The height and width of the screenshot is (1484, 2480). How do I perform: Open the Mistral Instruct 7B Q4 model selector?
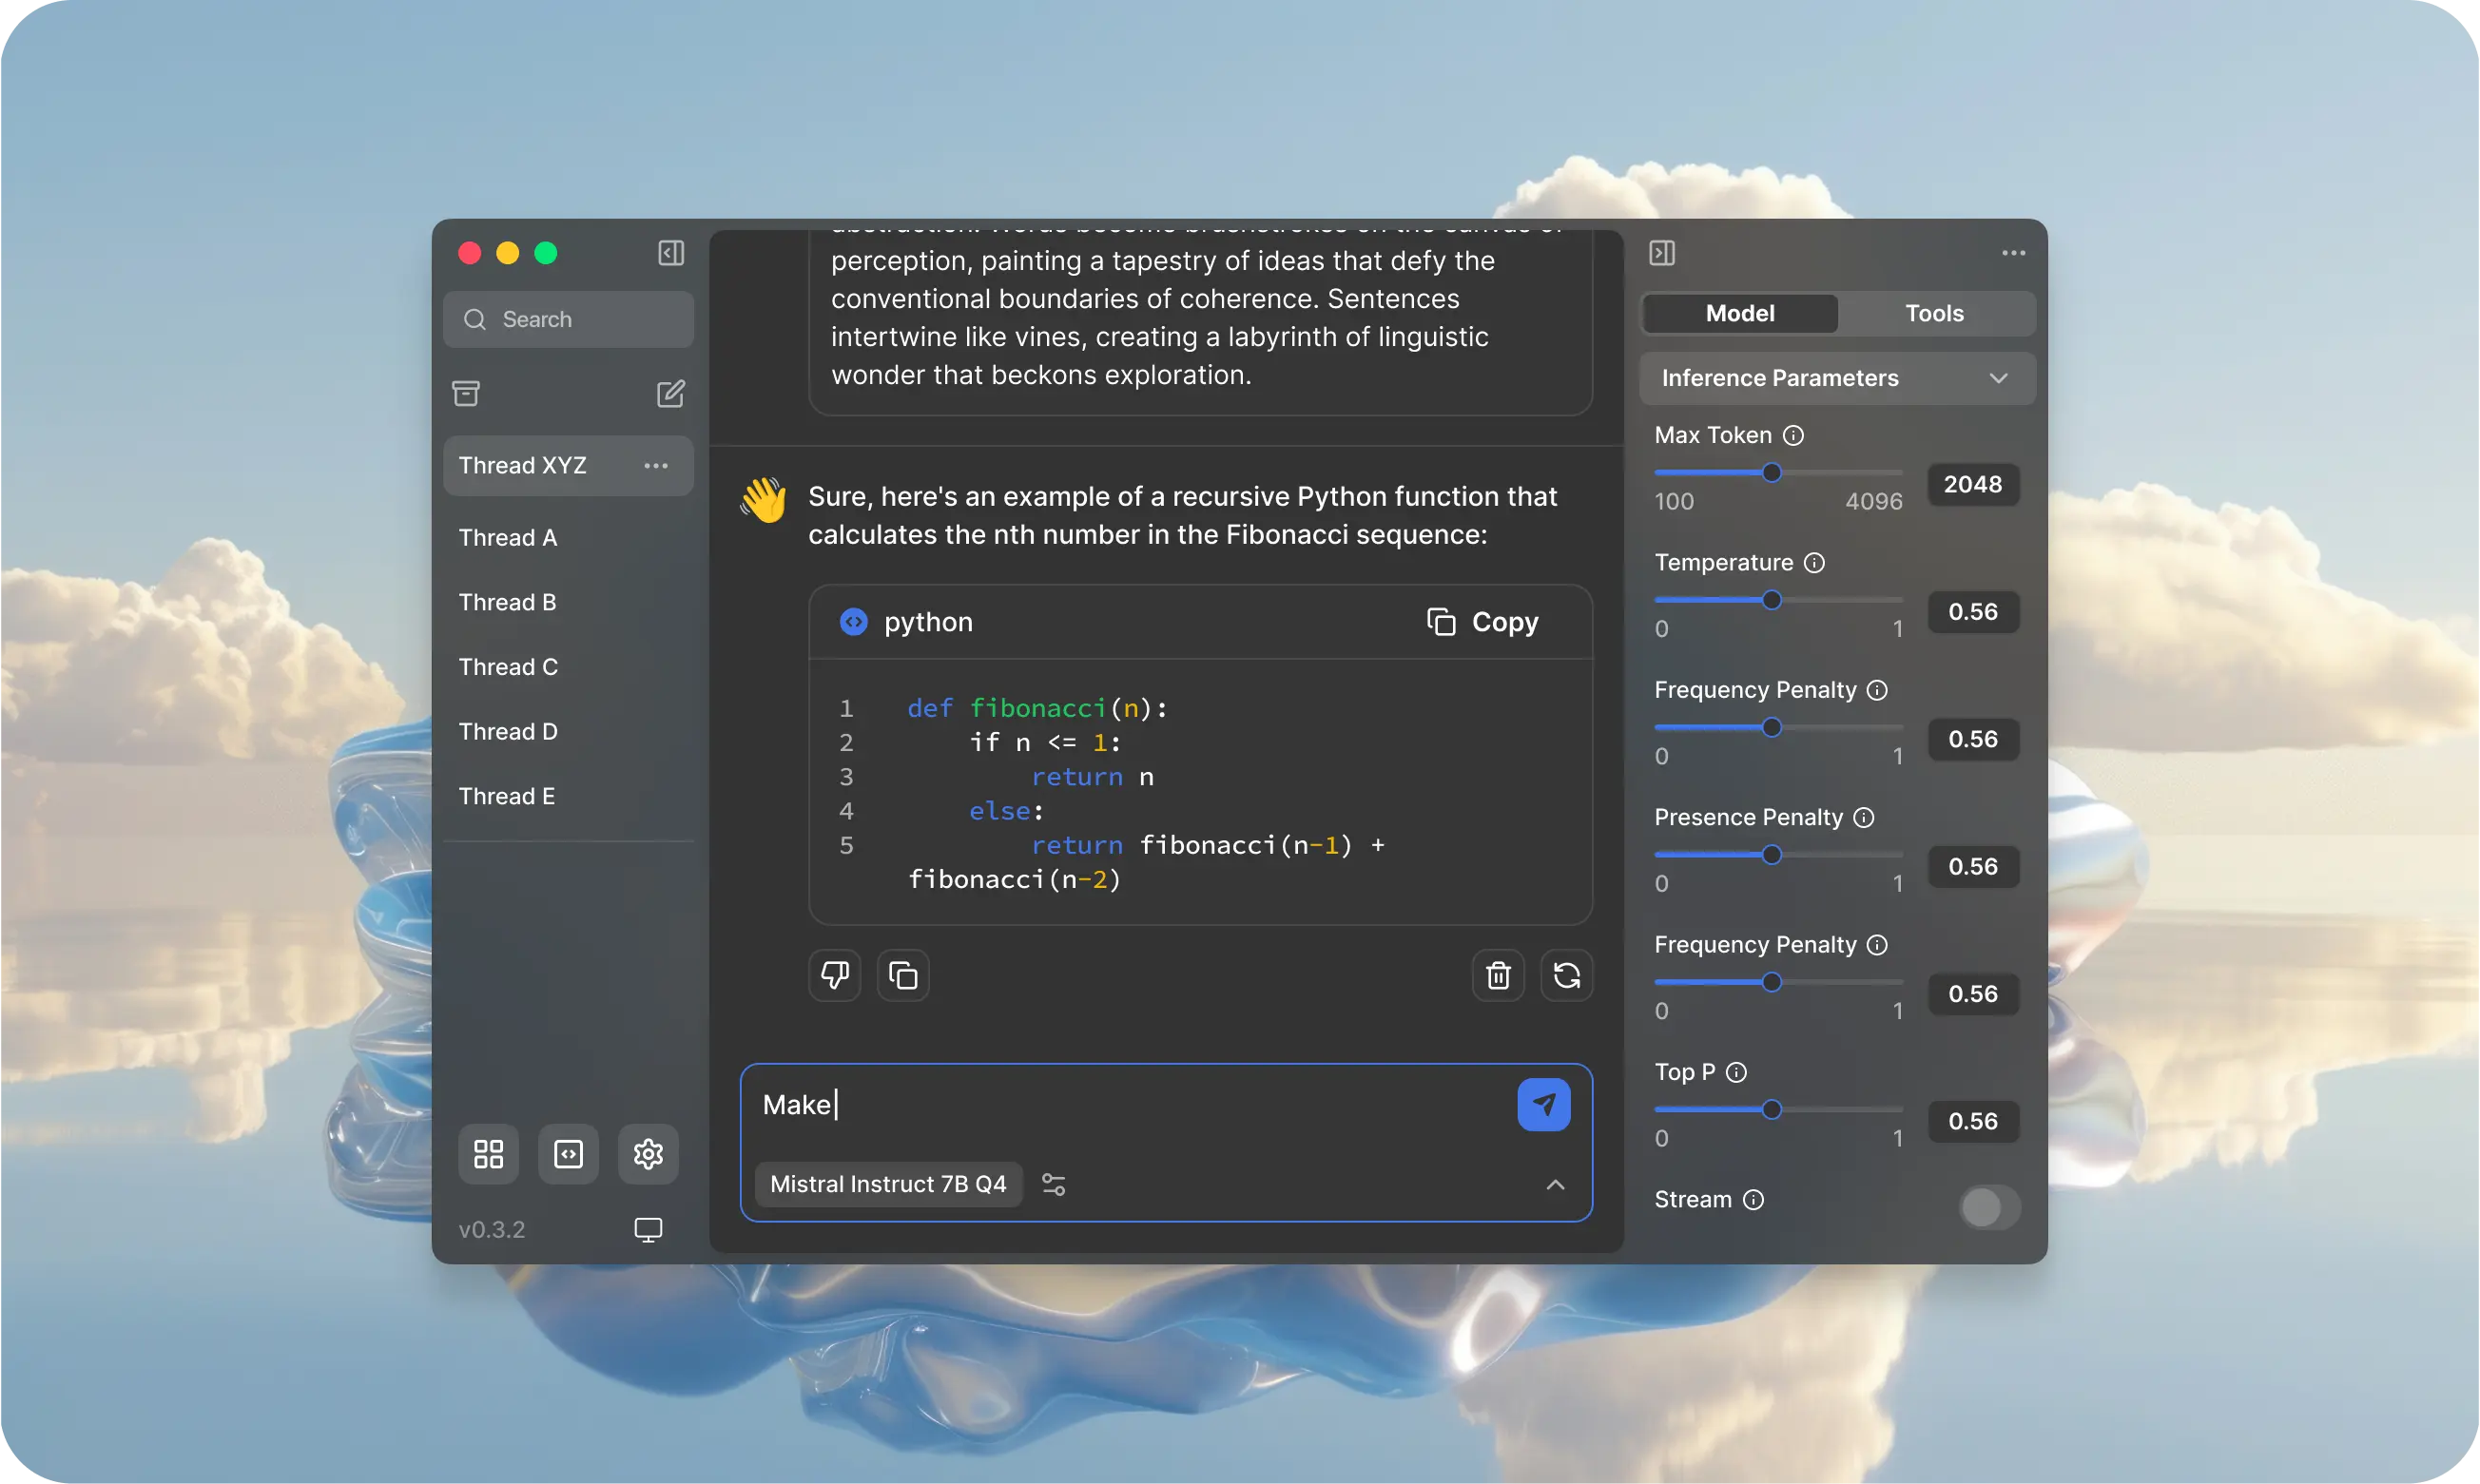click(887, 1184)
